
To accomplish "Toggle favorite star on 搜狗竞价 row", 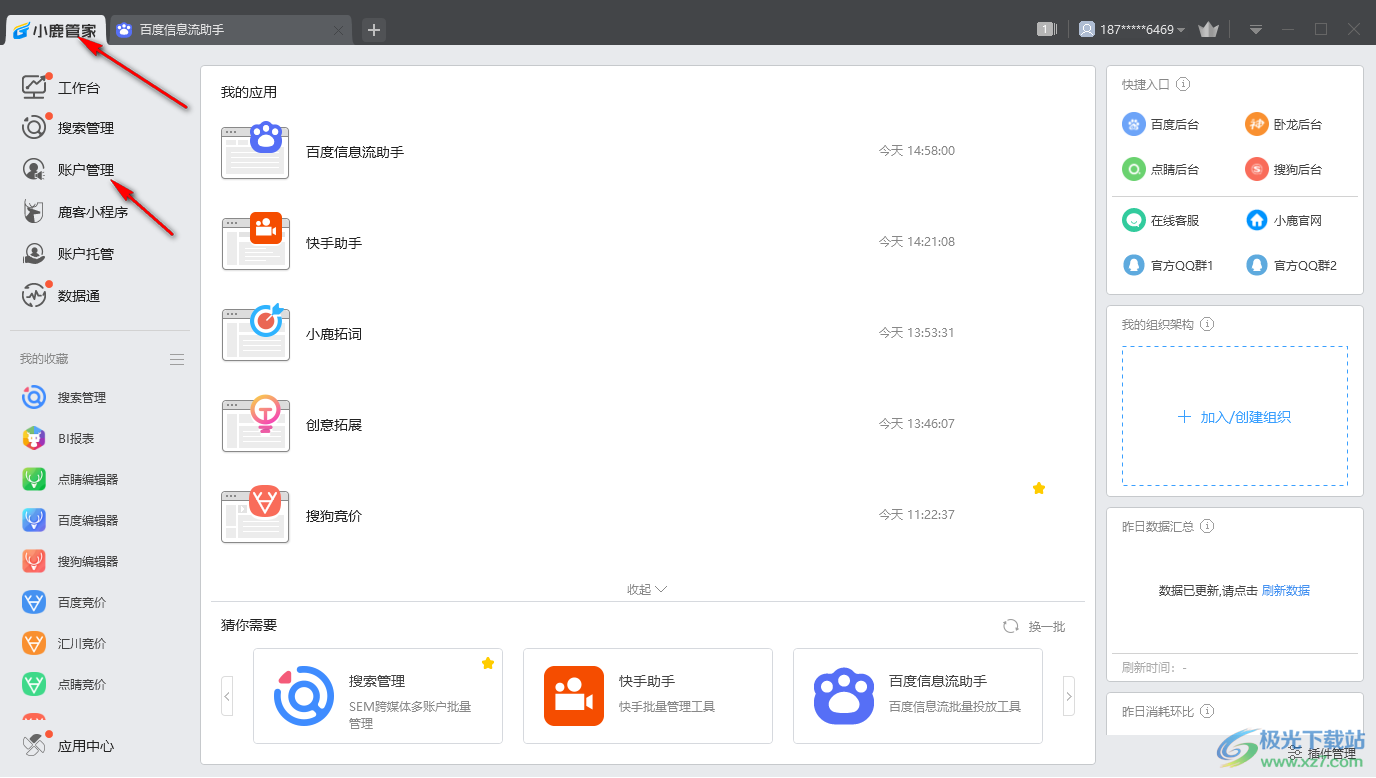I will 1039,488.
